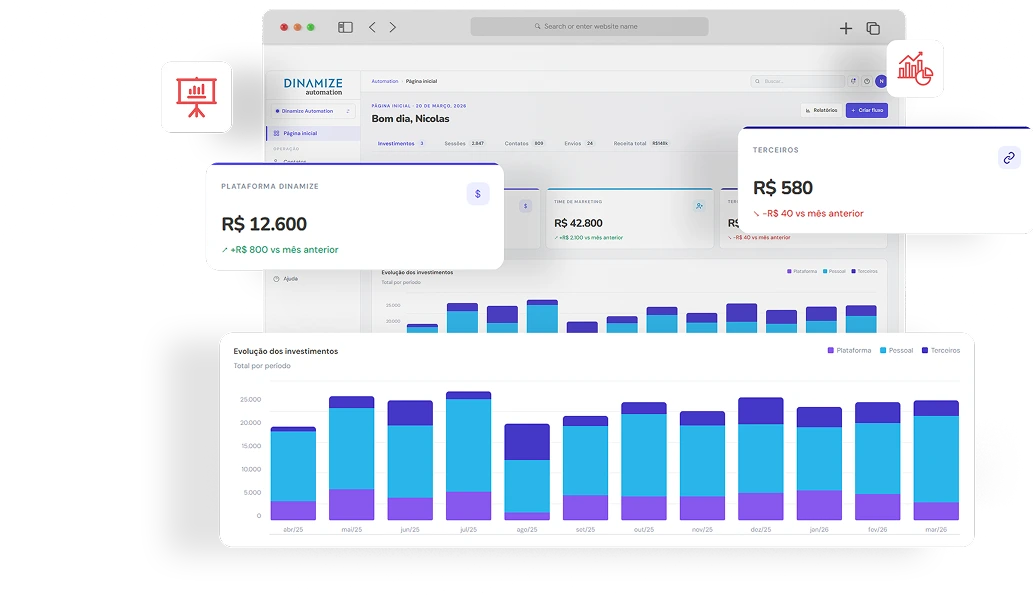Click the small dollar icon behind the card
The width and height of the screenshot is (1033, 596).
(x=525, y=206)
